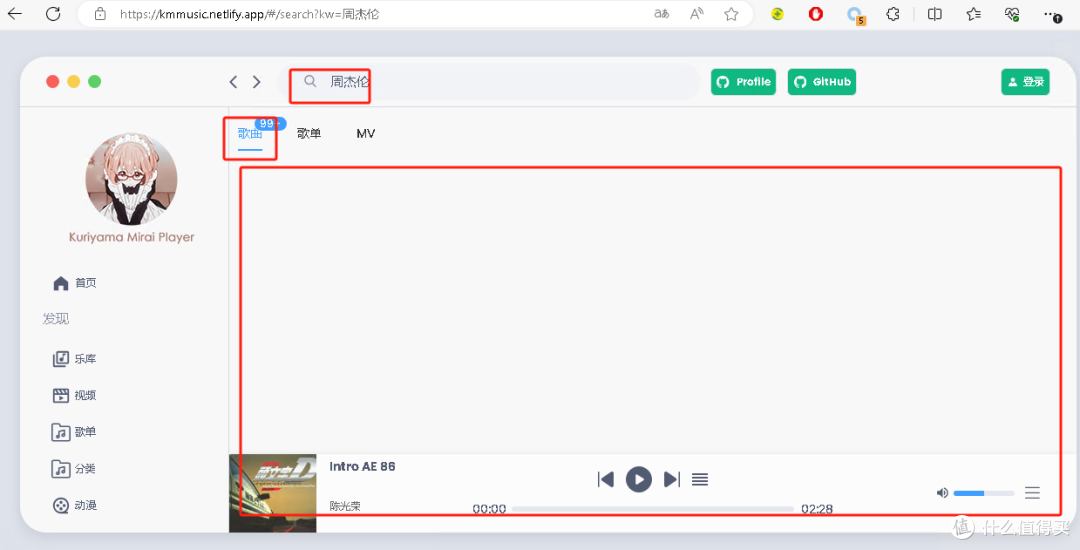Viewport: 1080px width, 550px height.
Task: Open the Profile GitHub button
Action: pos(743,82)
